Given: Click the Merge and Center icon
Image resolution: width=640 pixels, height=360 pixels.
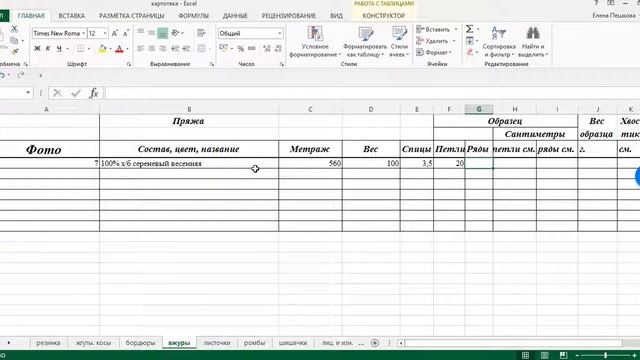Looking at the screenshot, I should tap(201, 49).
